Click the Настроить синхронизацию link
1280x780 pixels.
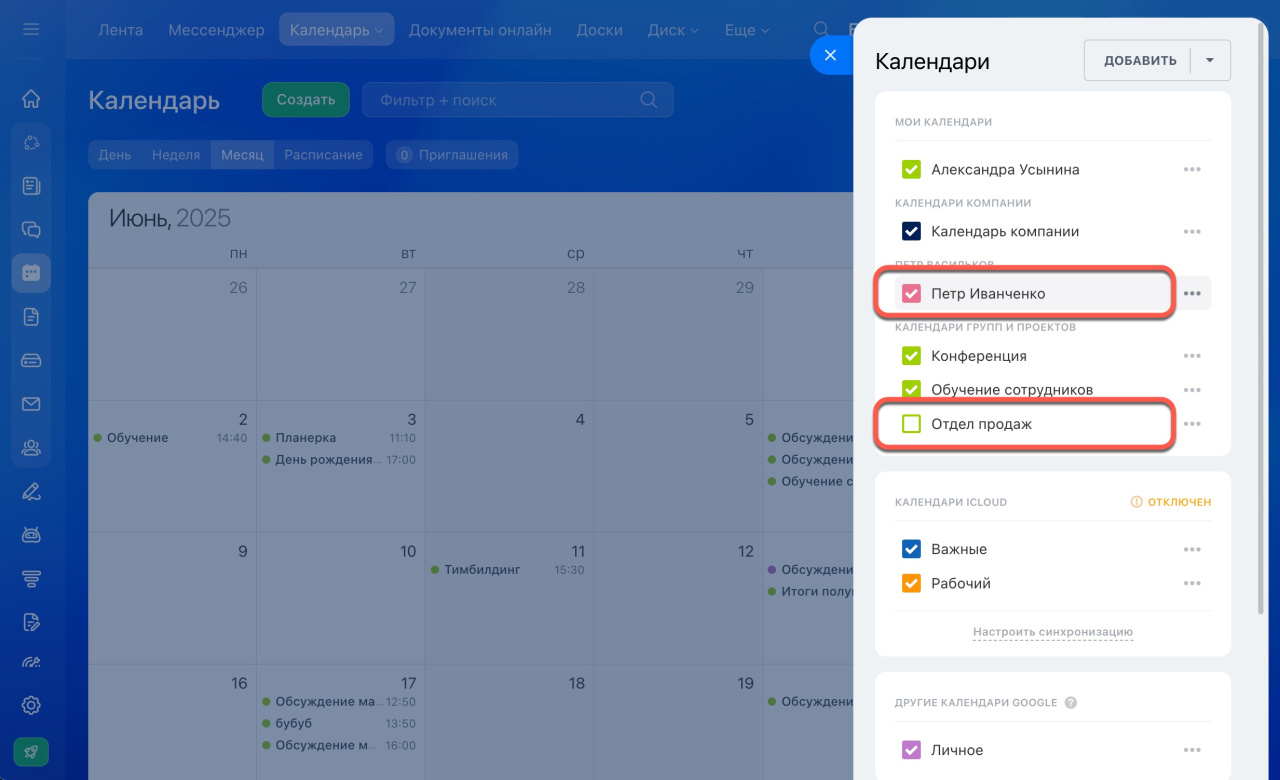pyautogui.click(x=1053, y=632)
